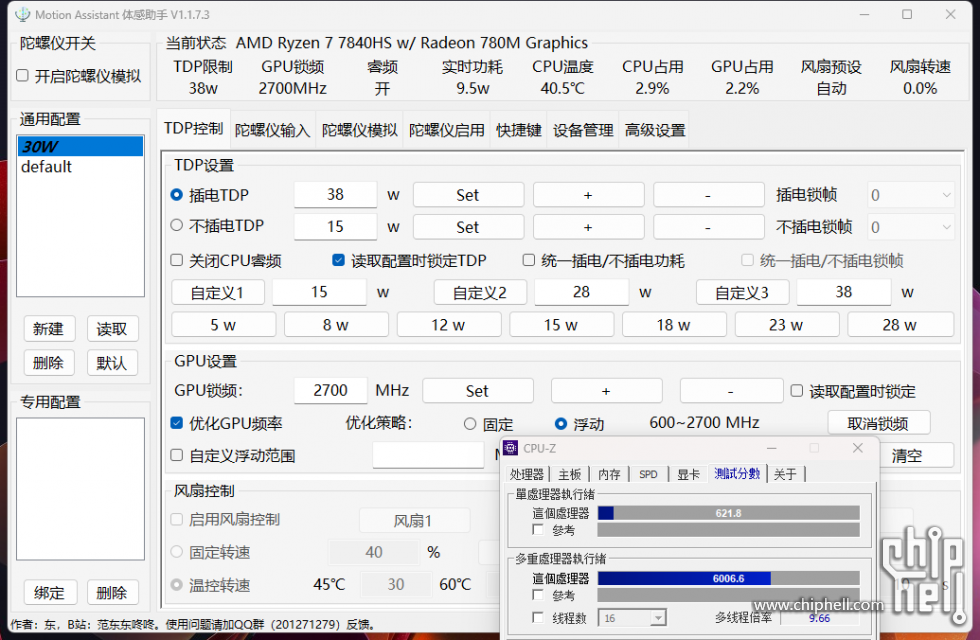Disable the 优化GPU频率 checkbox
The width and height of the screenshot is (980, 640).
[177, 423]
